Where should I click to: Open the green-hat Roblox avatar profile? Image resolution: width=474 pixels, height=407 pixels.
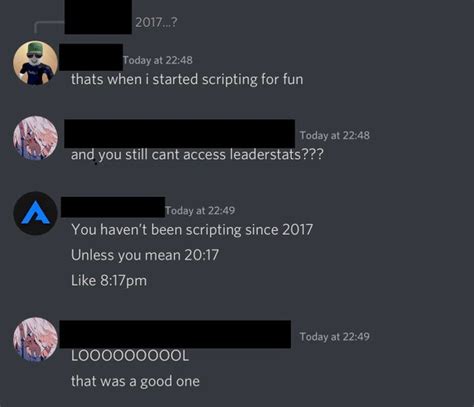point(35,63)
